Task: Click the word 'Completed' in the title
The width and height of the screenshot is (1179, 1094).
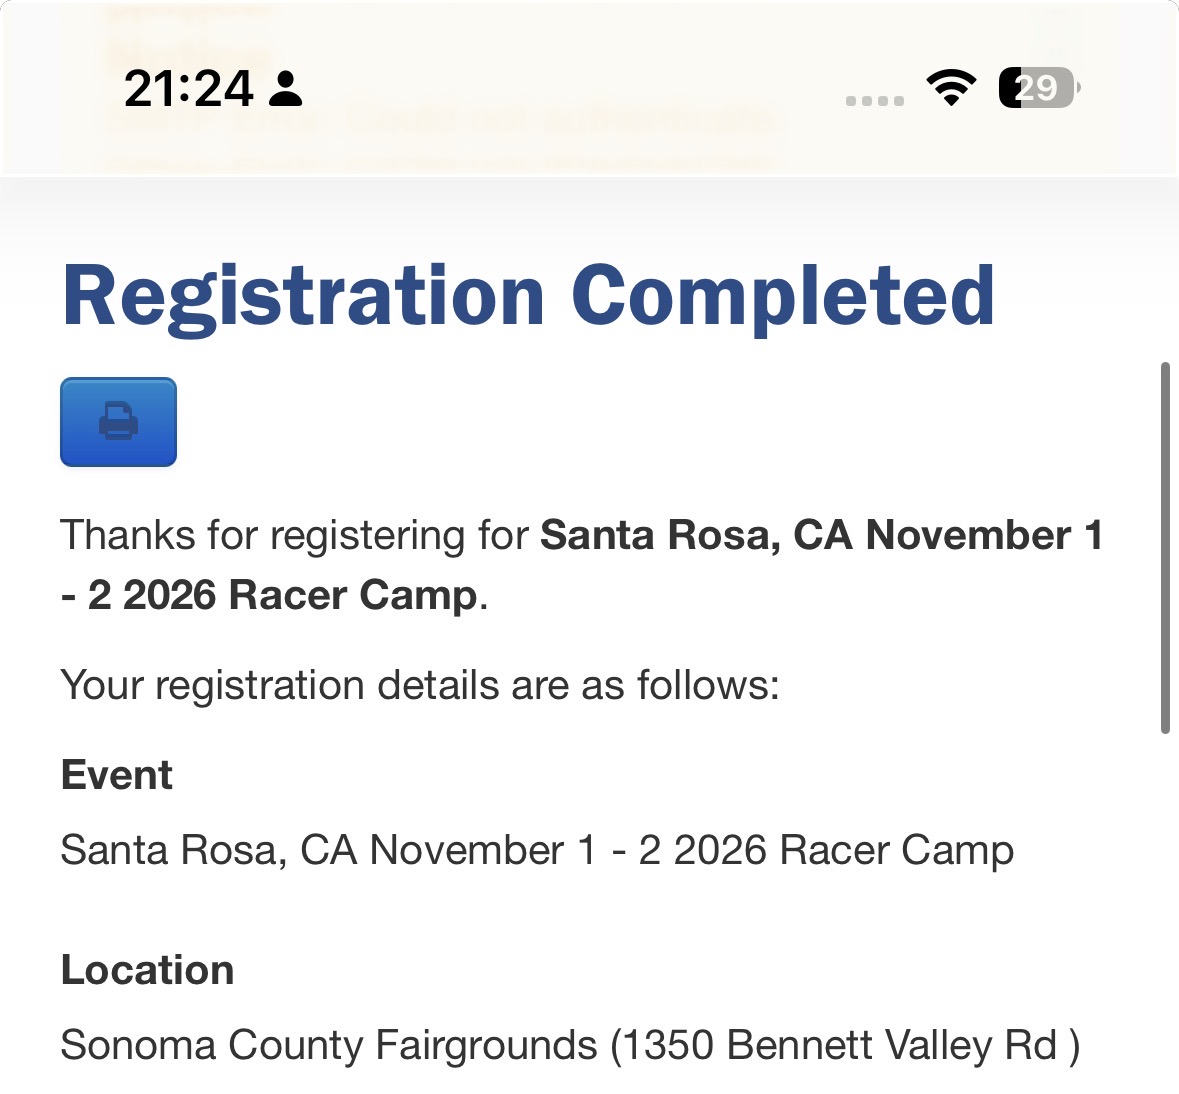Action: coord(783,296)
